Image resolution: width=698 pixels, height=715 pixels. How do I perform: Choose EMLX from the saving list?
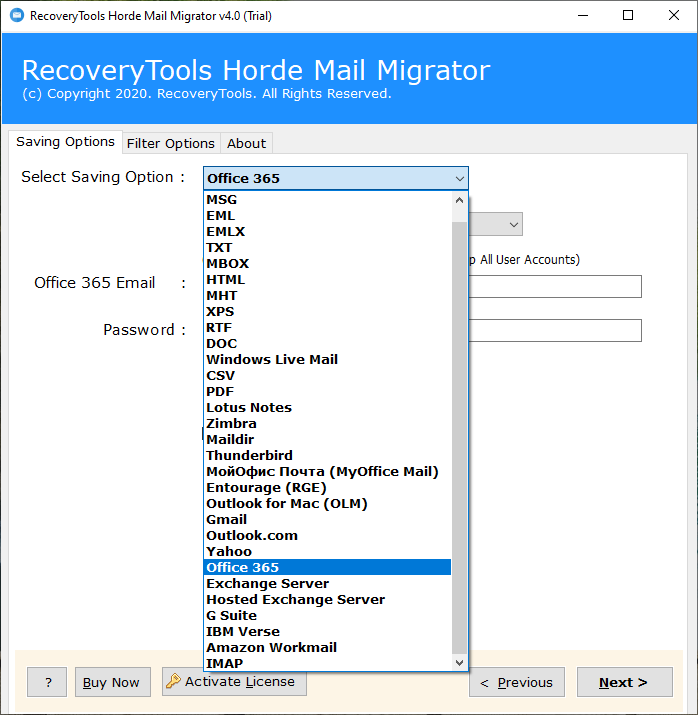pyautogui.click(x=327, y=232)
